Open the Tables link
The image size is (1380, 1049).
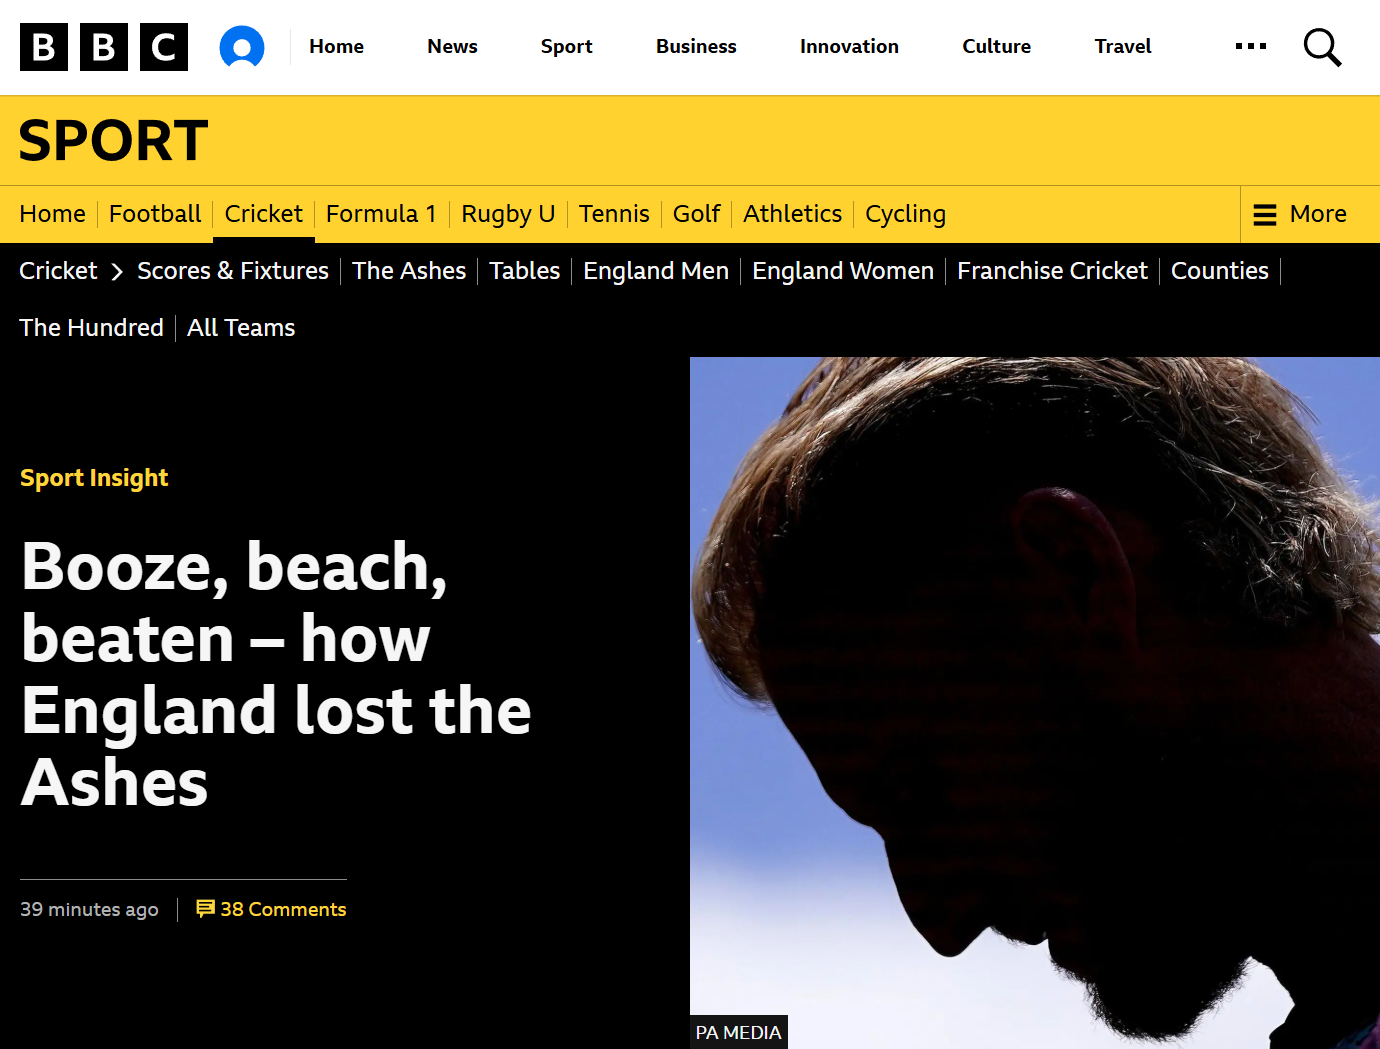click(x=525, y=271)
